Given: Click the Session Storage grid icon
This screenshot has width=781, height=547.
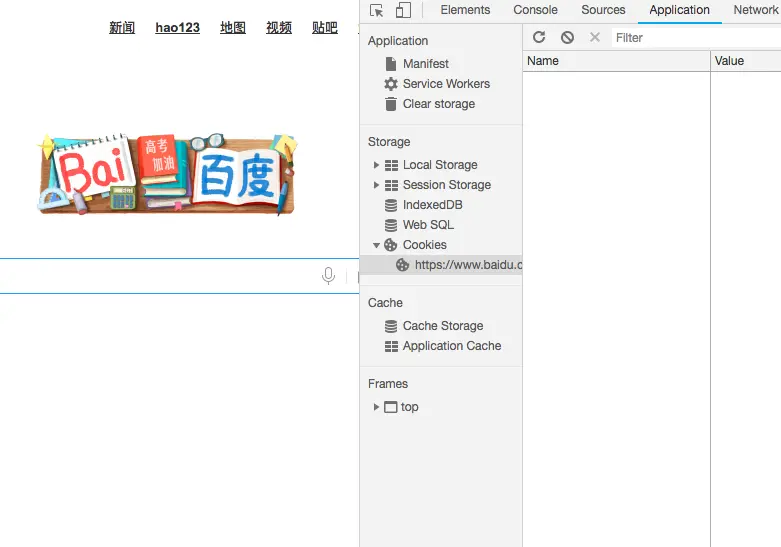Looking at the screenshot, I should click(391, 185).
